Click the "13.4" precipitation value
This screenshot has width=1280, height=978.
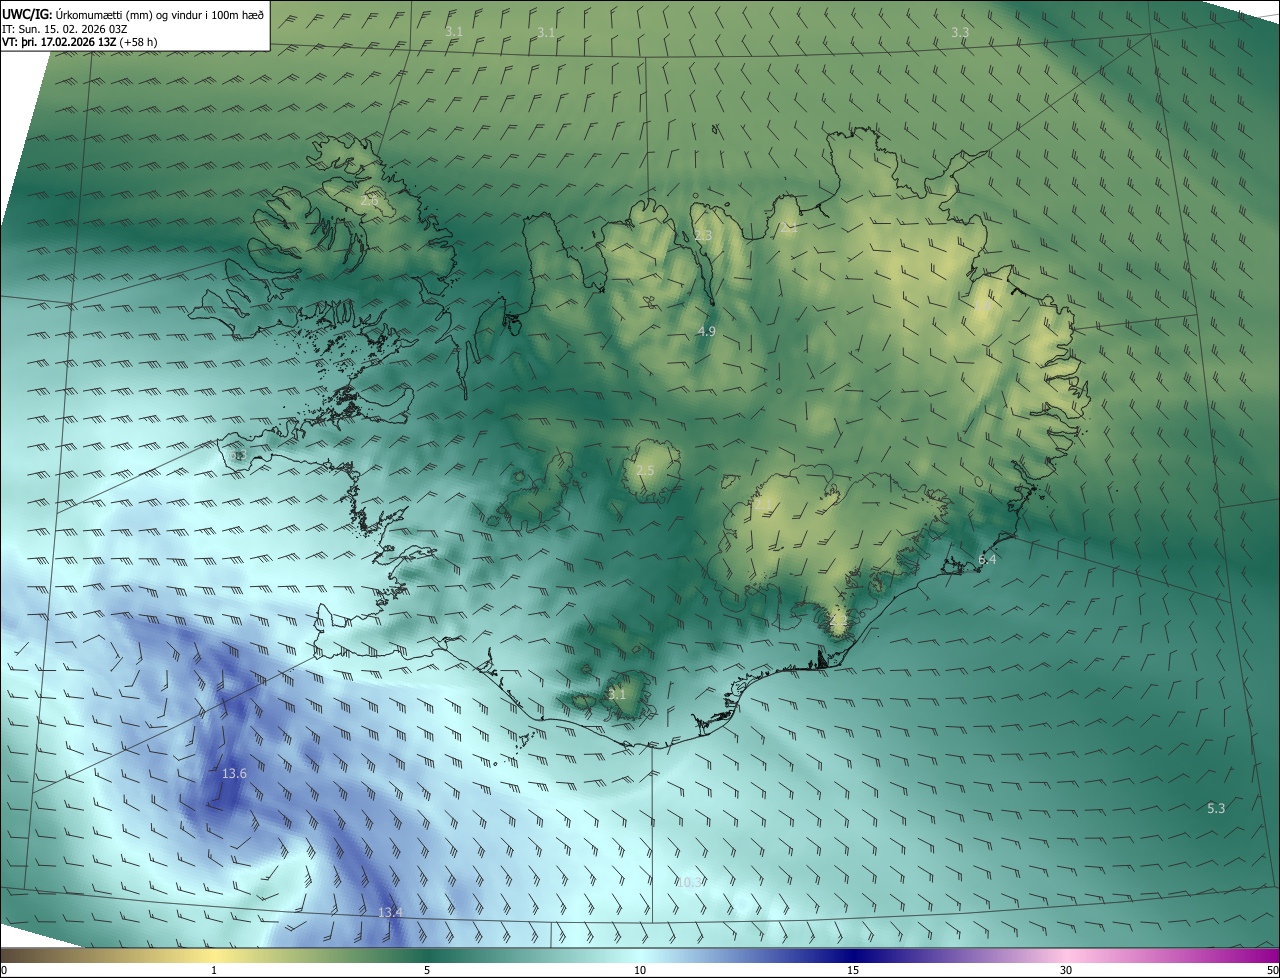(x=390, y=912)
